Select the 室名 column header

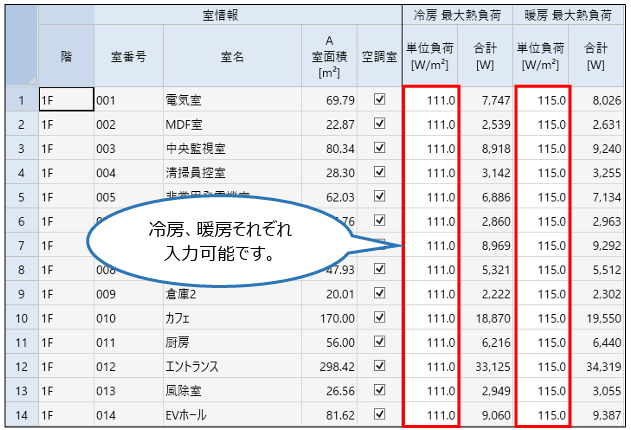pyautogui.click(x=231, y=57)
